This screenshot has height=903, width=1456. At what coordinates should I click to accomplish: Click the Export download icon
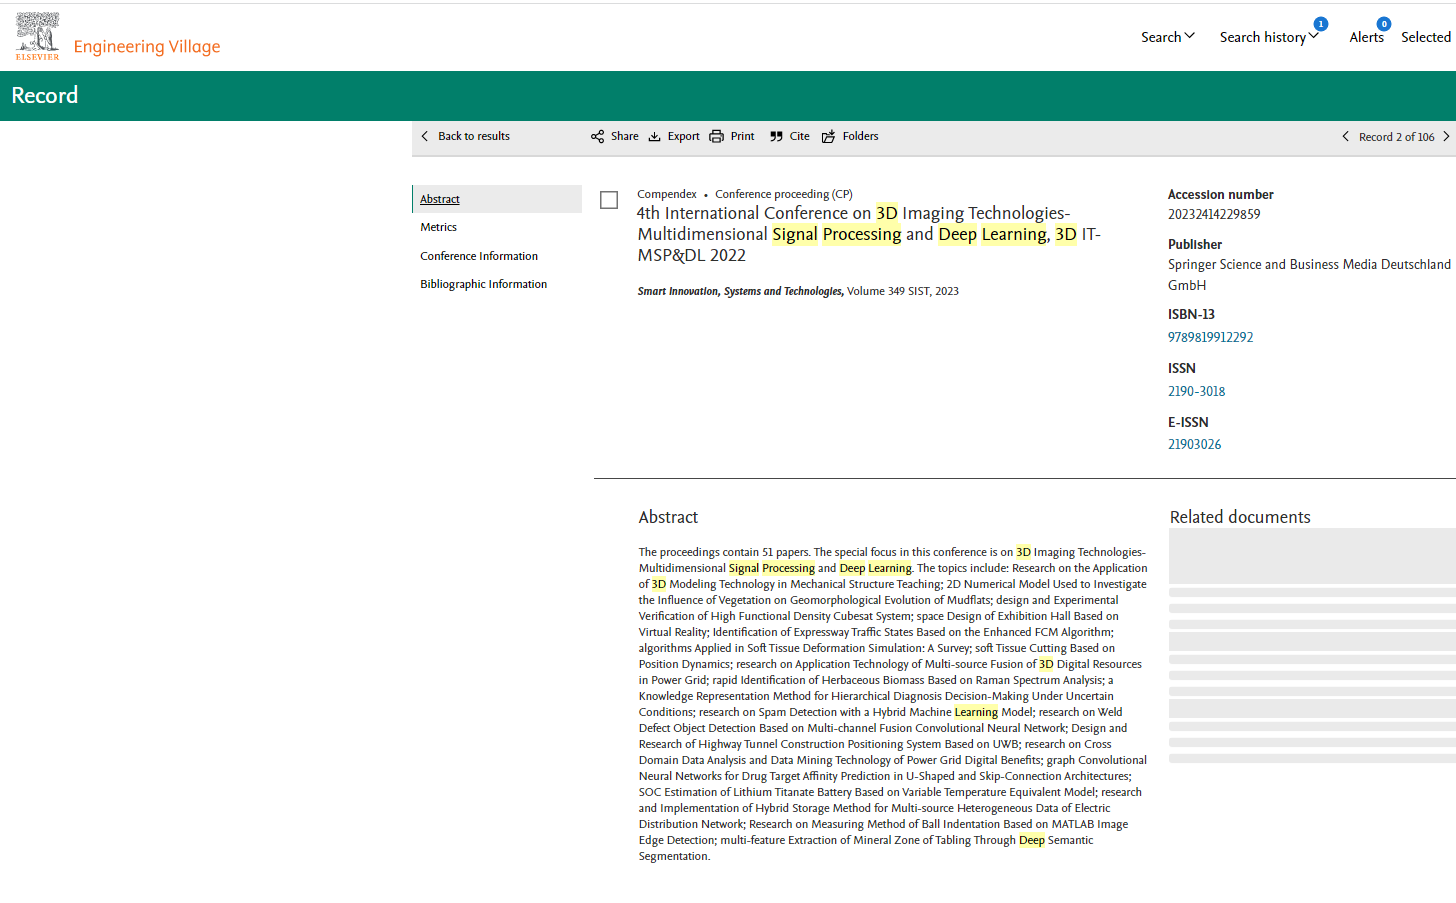tap(654, 137)
